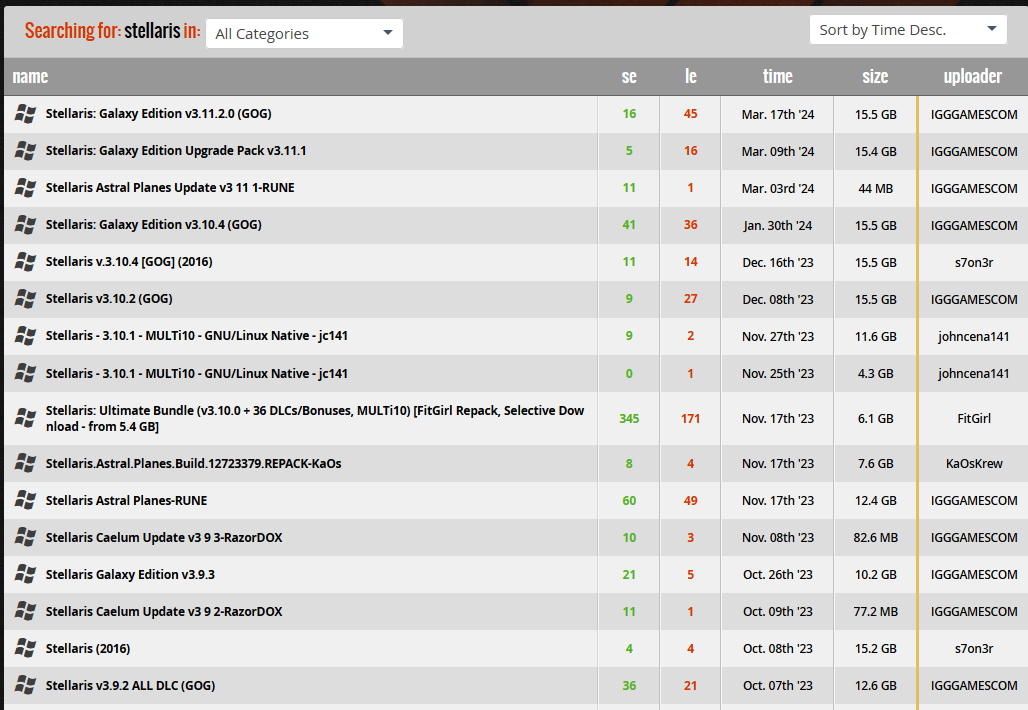Sort by the uploader column header

(973, 77)
